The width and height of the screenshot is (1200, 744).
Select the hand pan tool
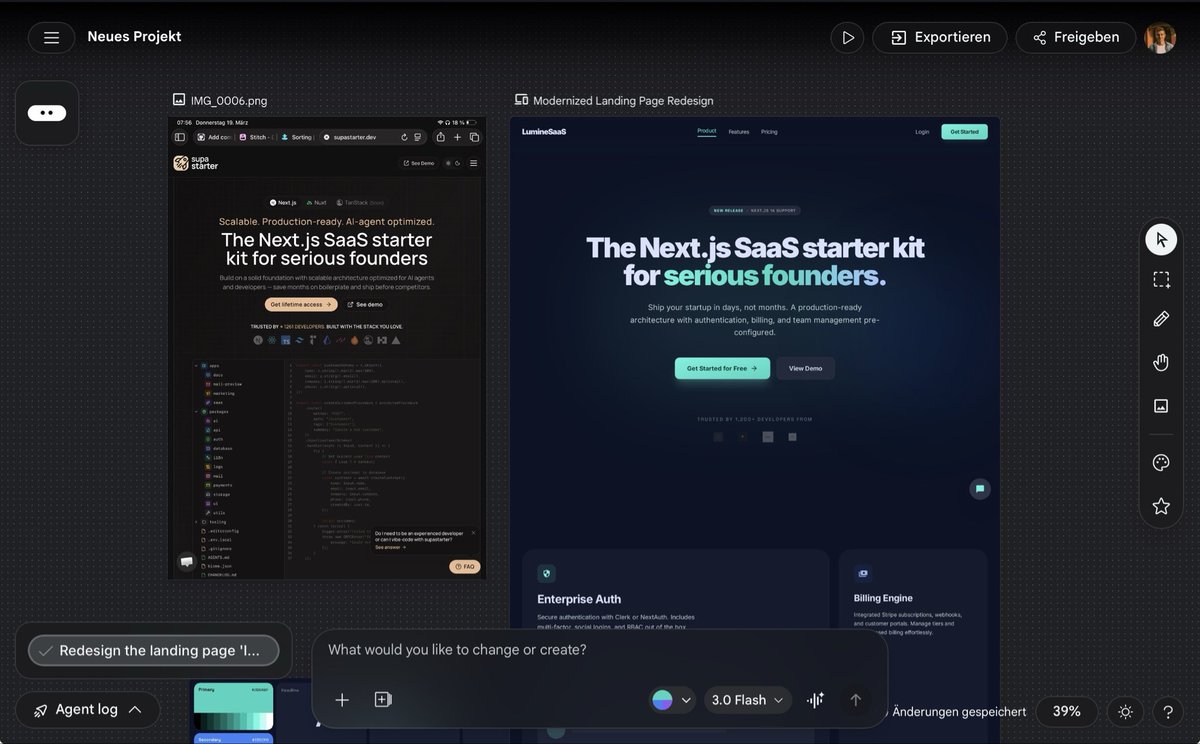point(1161,362)
